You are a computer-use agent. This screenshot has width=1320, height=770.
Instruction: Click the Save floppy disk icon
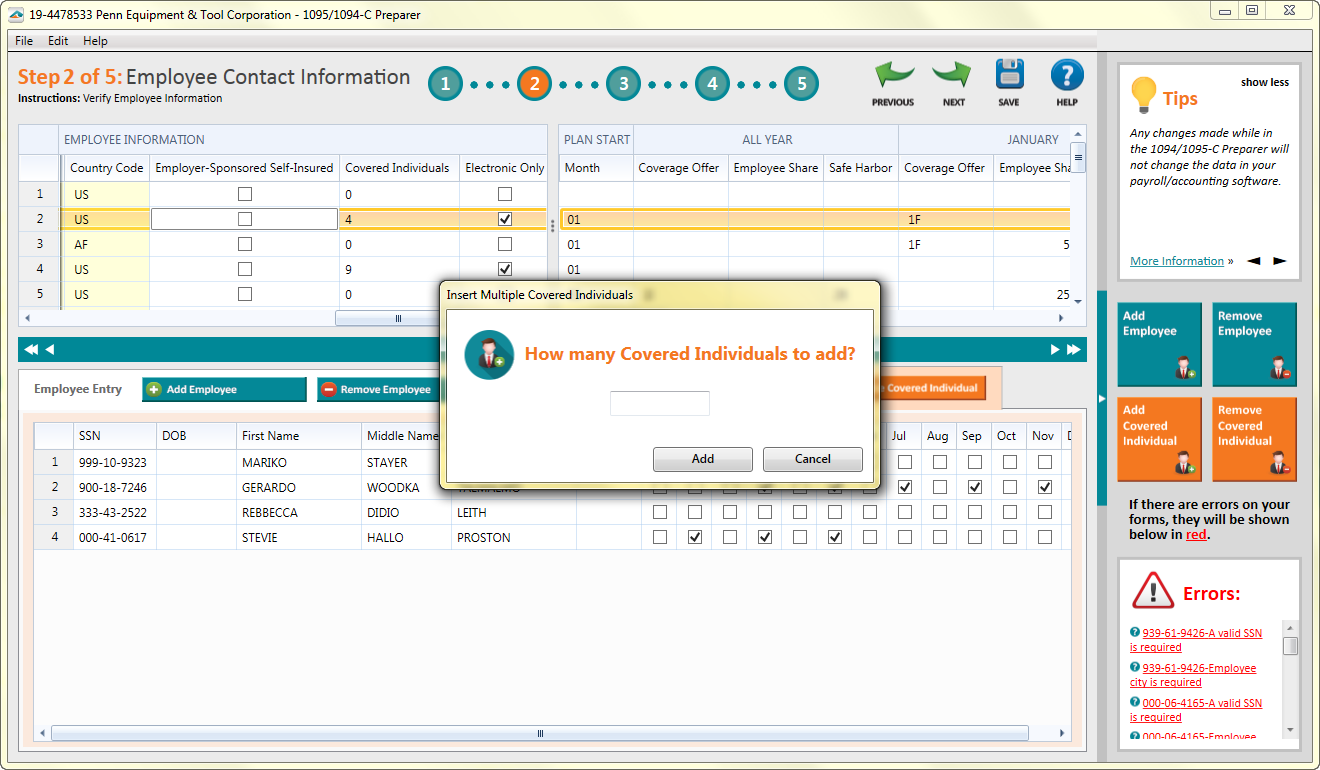pyautogui.click(x=1009, y=77)
